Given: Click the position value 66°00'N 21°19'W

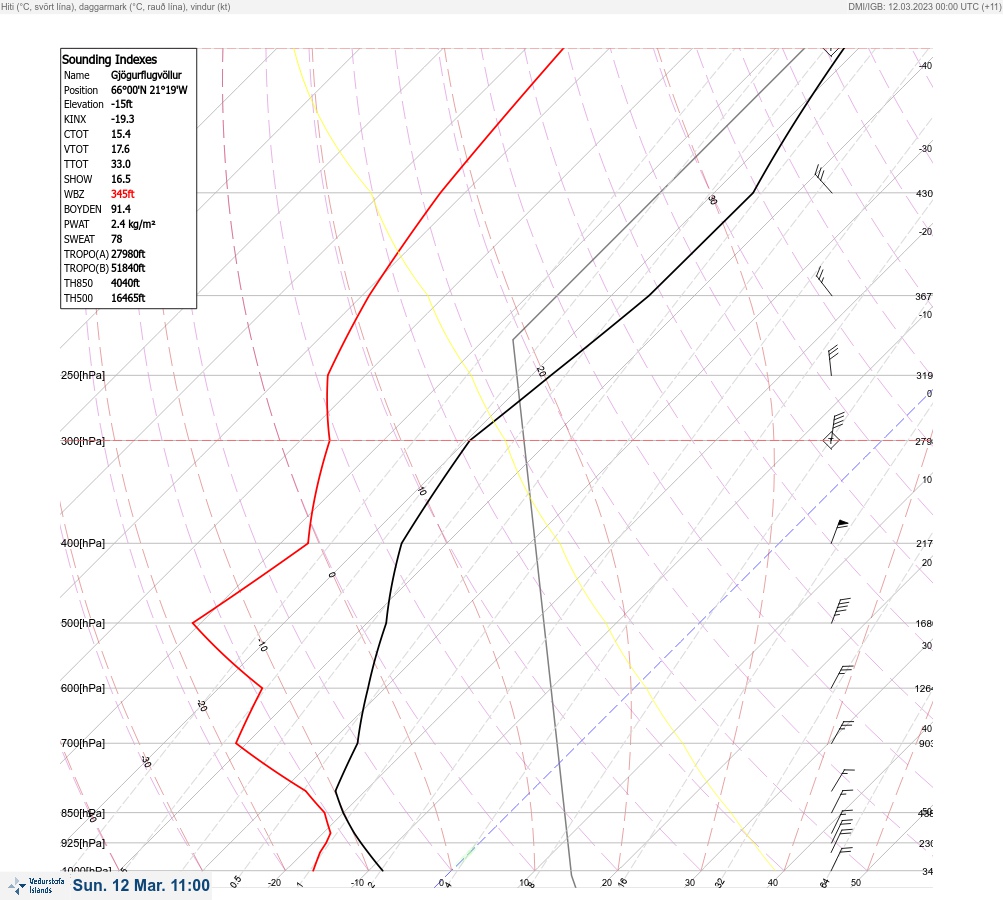Looking at the screenshot, I should (x=149, y=90).
